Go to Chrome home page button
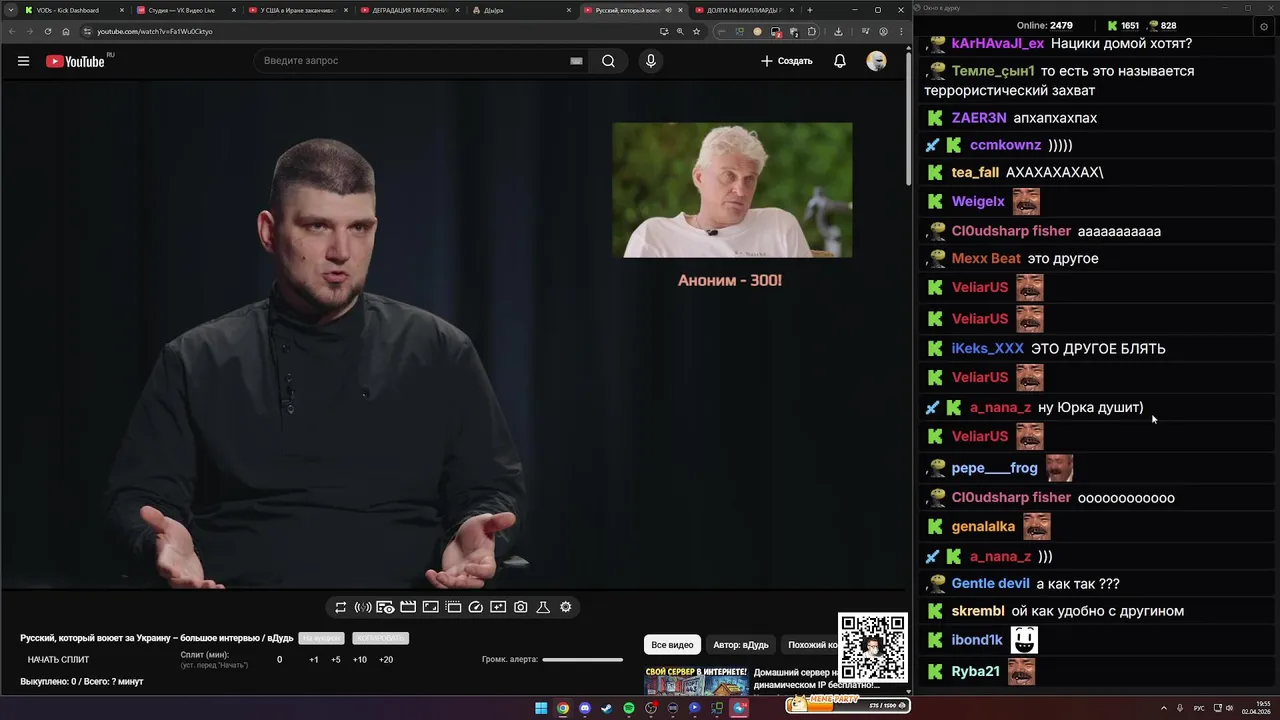This screenshot has height=720, width=1280. click(x=66, y=31)
